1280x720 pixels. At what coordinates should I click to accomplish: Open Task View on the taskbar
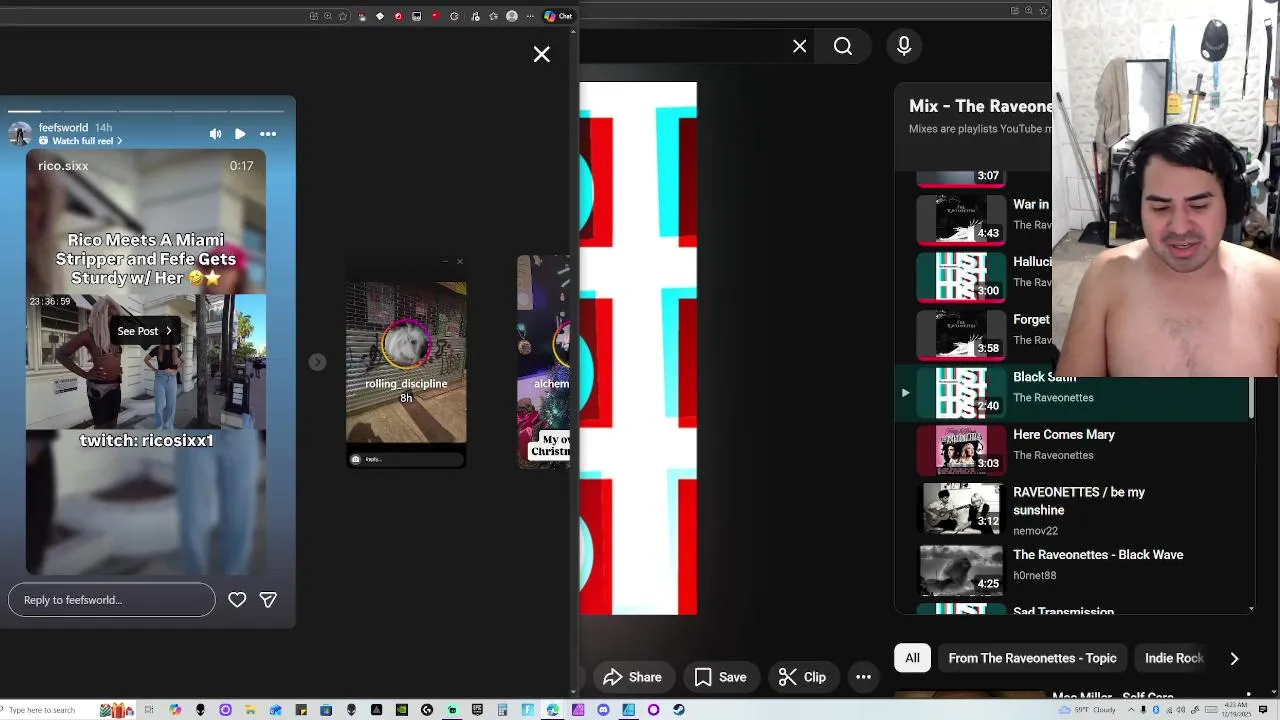pos(149,710)
